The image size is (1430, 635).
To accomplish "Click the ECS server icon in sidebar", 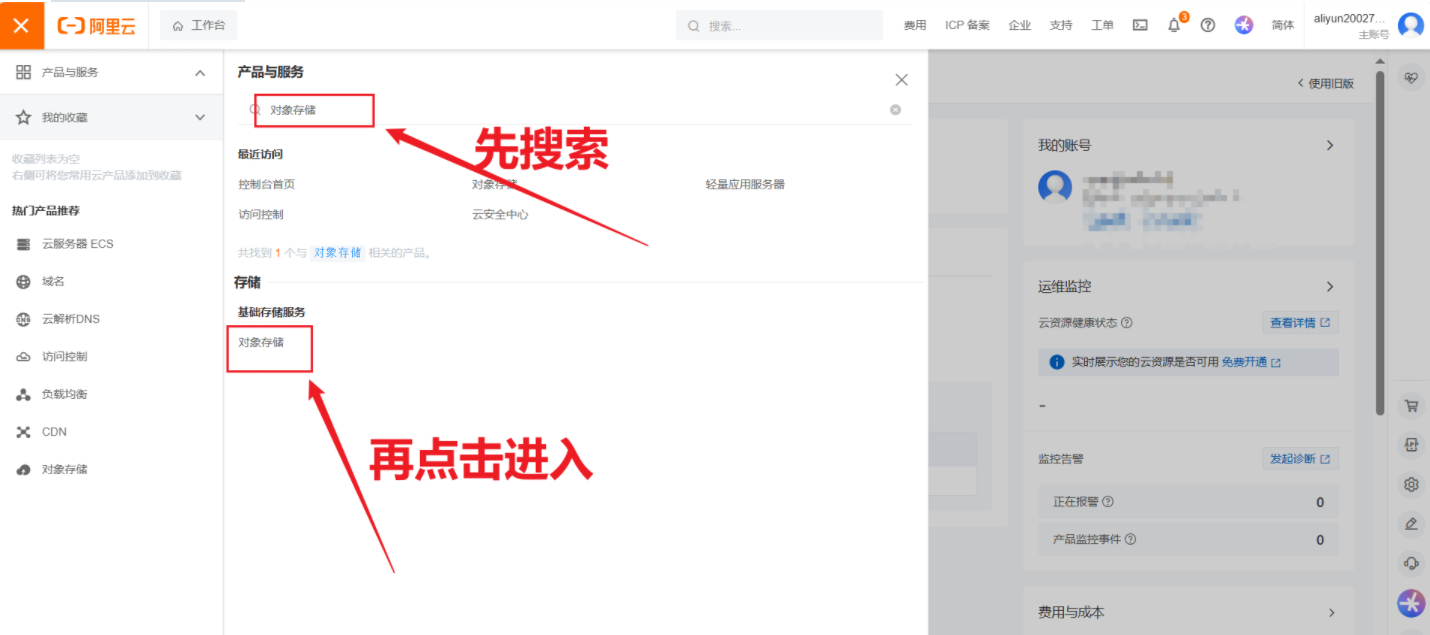I will [x=24, y=244].
